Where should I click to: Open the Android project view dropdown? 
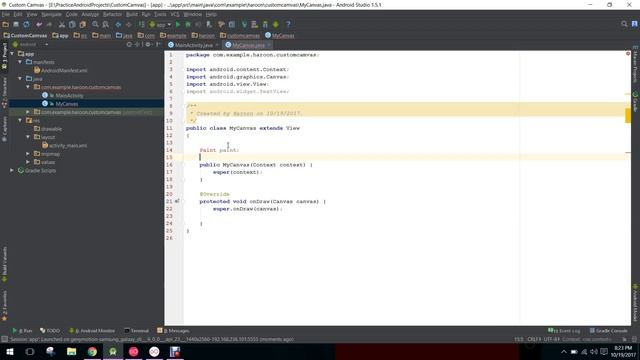[30, 44]
